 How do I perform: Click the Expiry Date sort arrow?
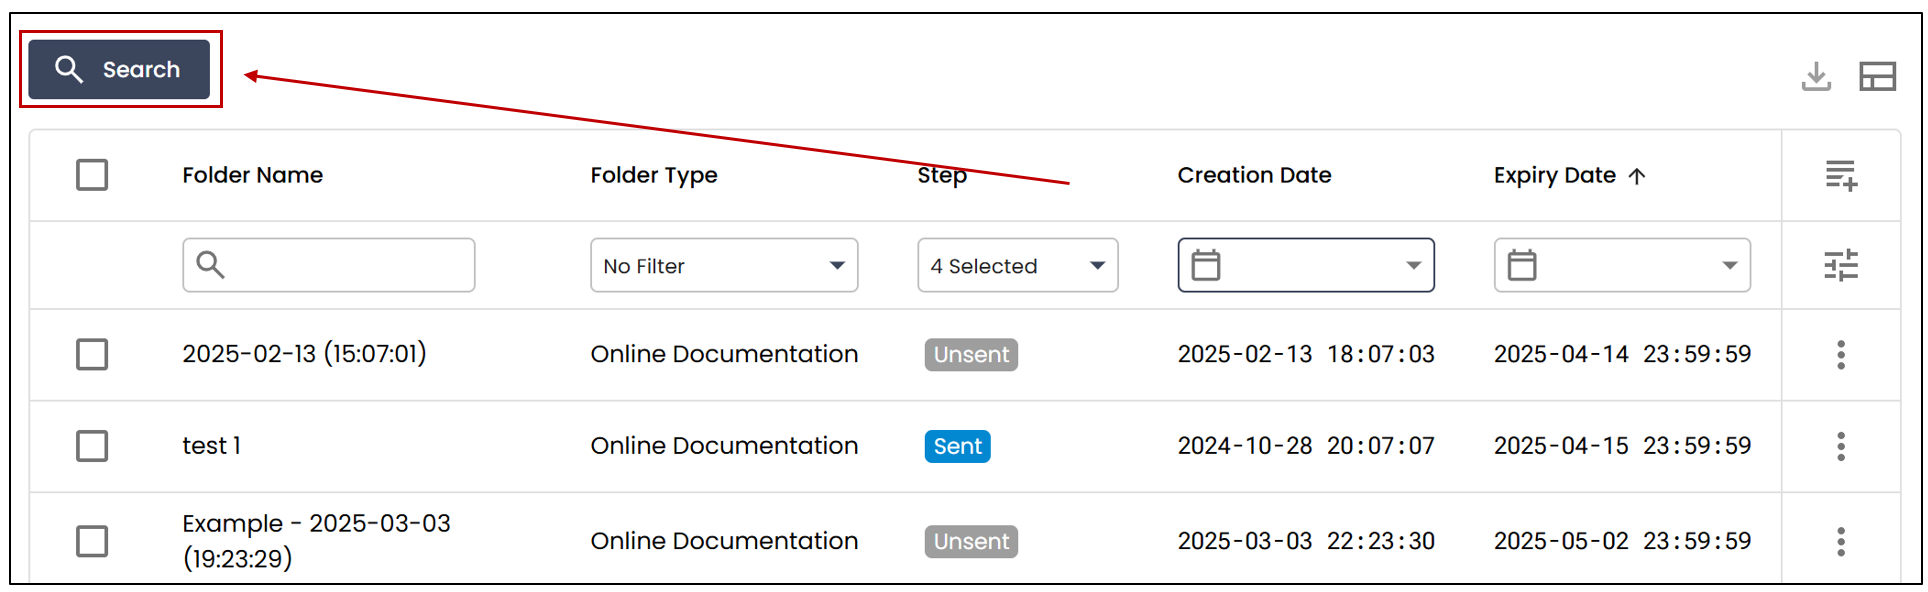pyautogui.click(x=1637, y=176)
